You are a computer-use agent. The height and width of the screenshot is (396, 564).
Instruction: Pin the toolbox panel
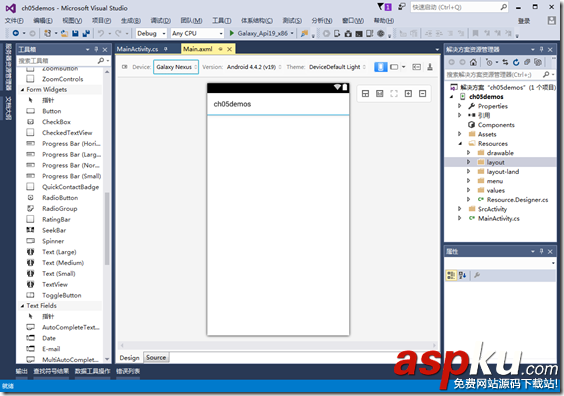click(96, 49)
